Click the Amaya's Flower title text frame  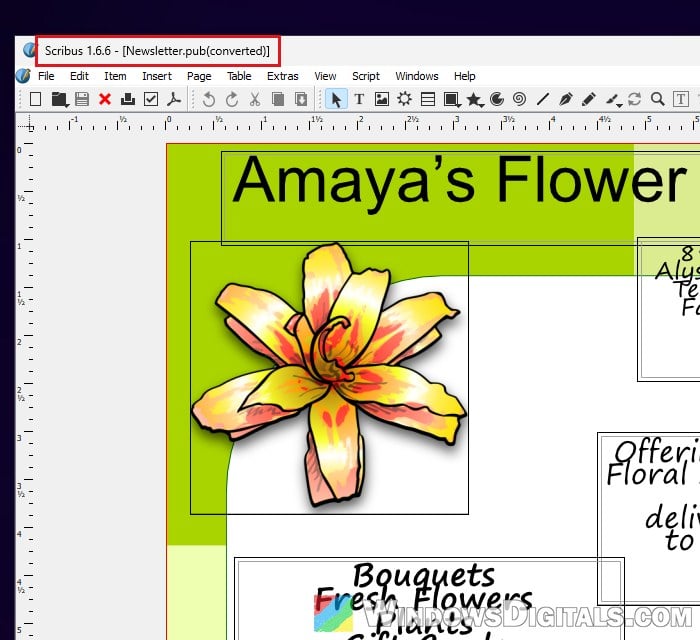(460, 198)
